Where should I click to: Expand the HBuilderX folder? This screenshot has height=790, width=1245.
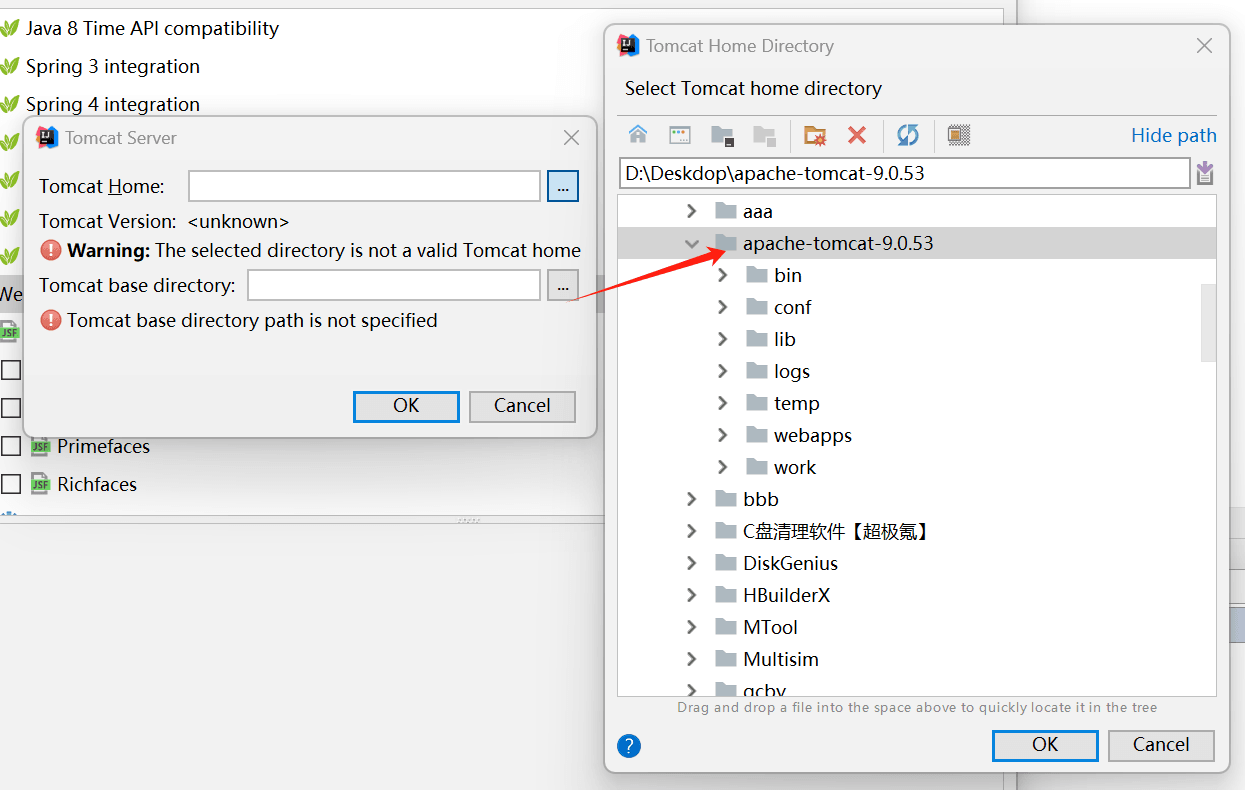click(x=691, y=595)
